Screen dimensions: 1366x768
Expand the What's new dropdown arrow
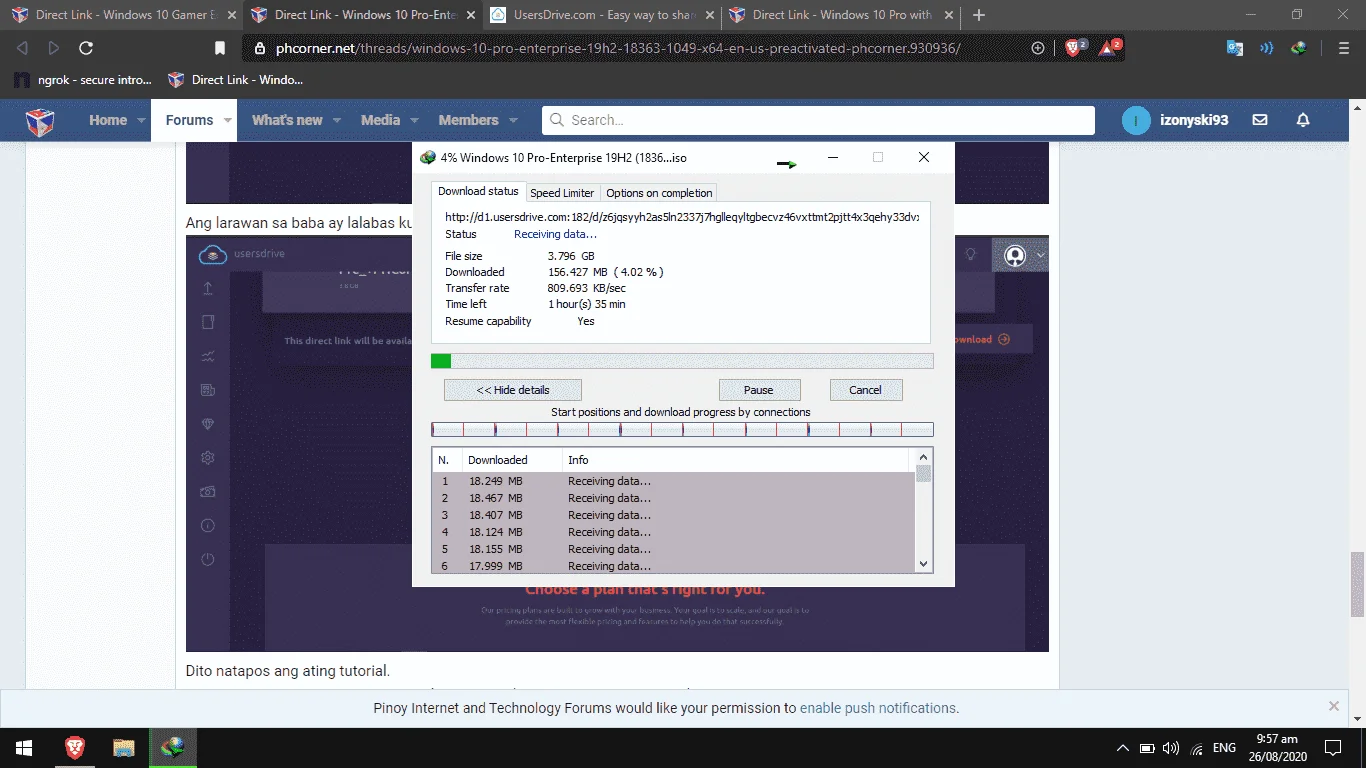click(337, 120)
